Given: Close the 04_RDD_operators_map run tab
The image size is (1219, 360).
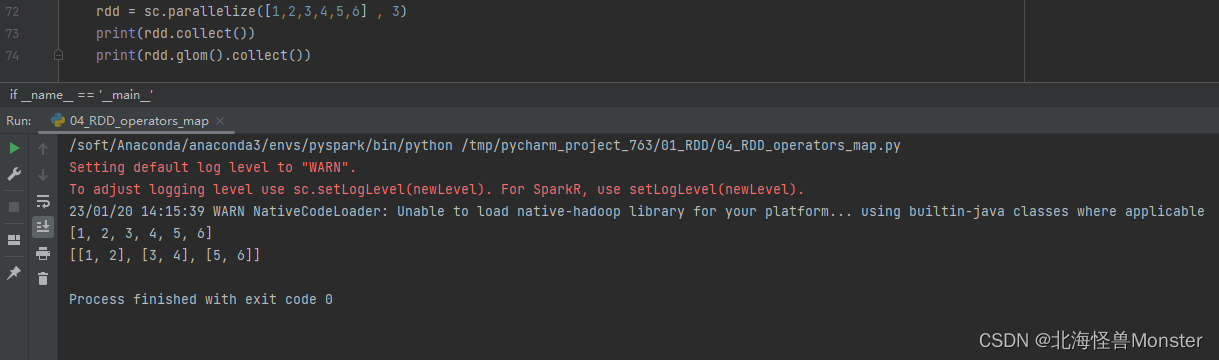Looking at the screenshot, I should tap(221, 121).
